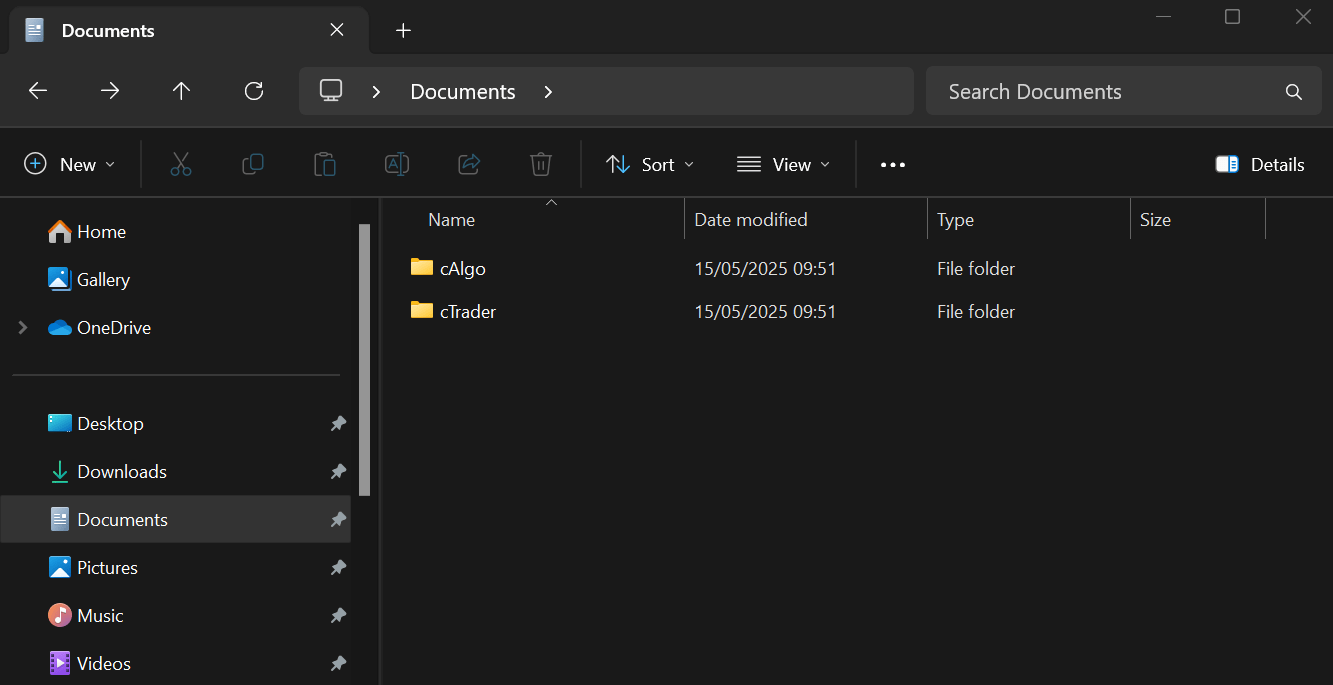
Task: Click the cAlgo date modified cell
Action: point(765,269)
